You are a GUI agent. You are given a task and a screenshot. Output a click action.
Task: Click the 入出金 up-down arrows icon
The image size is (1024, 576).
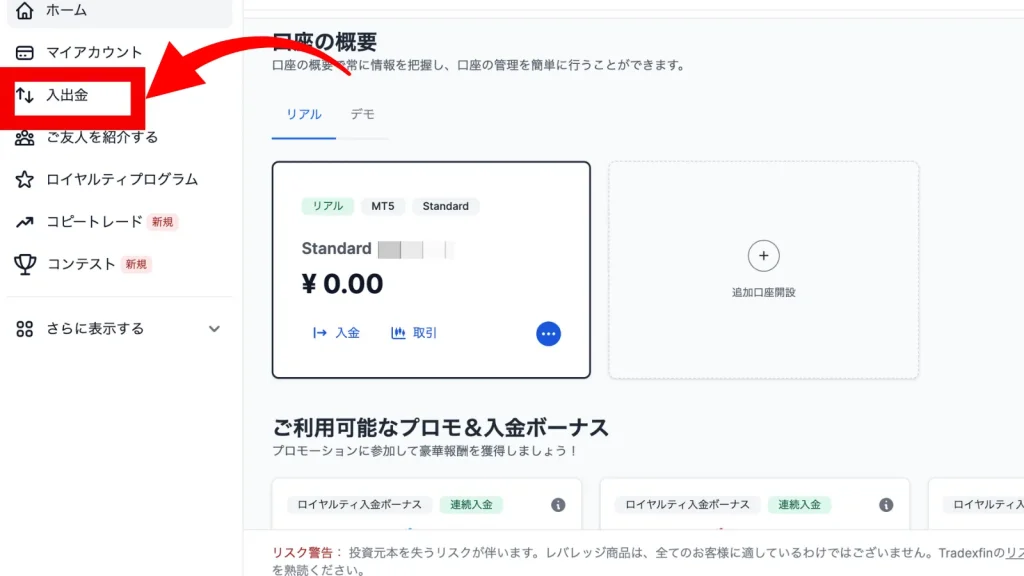(x=25, y=95)
